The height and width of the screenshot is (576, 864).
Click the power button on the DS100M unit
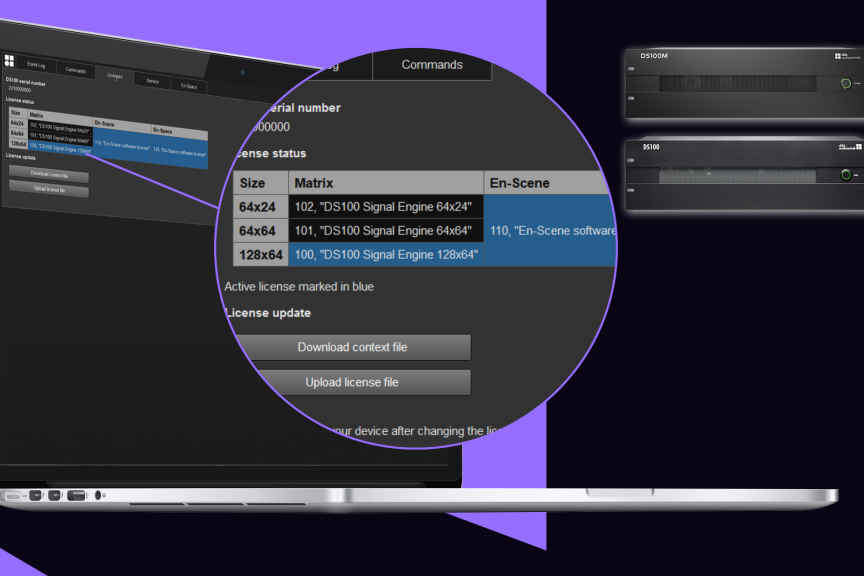click(846, 83)
